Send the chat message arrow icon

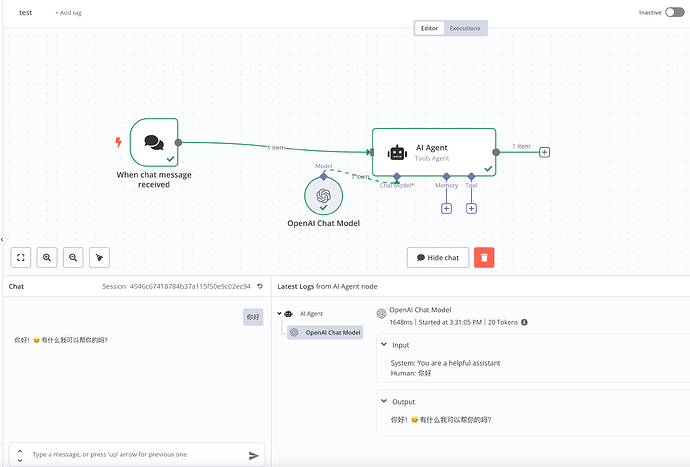click(x=253, y=455)
